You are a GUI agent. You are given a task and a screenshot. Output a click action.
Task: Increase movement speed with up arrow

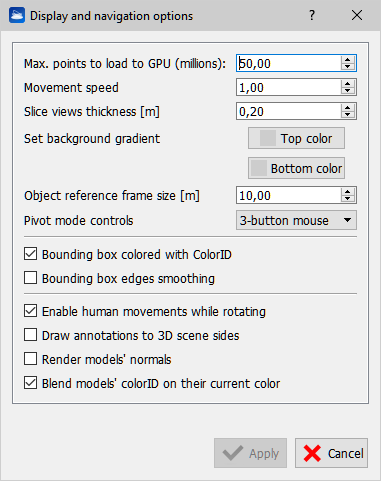click(348, 84)
